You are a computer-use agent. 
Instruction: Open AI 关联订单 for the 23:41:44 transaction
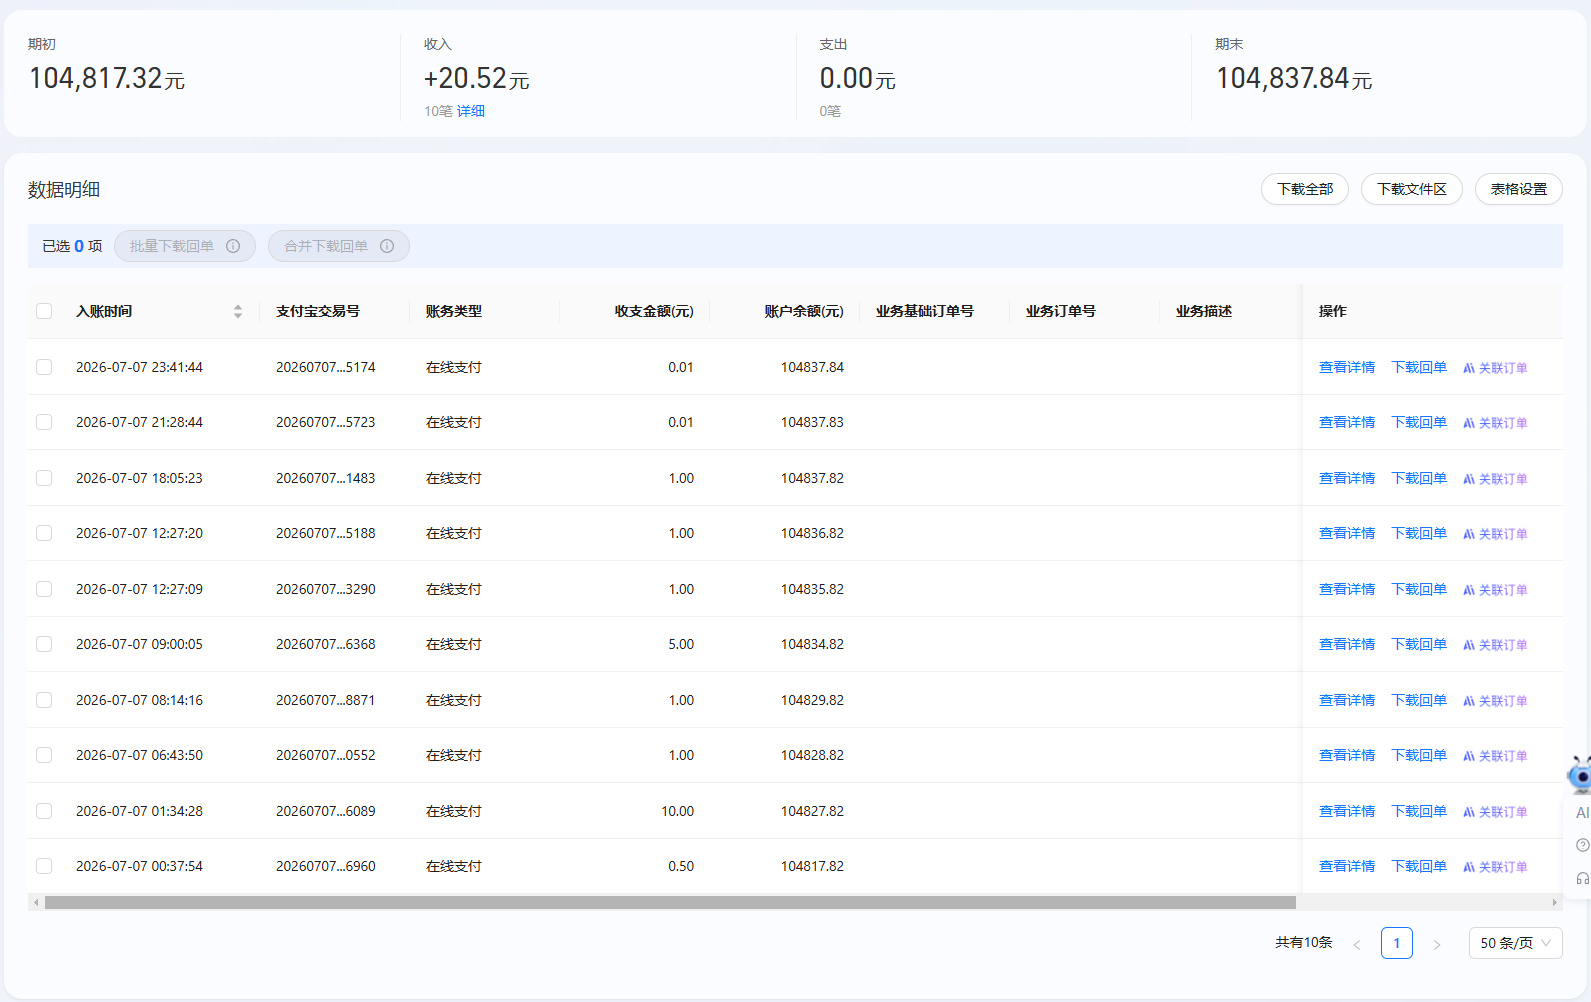click(x=1495, y=368)
